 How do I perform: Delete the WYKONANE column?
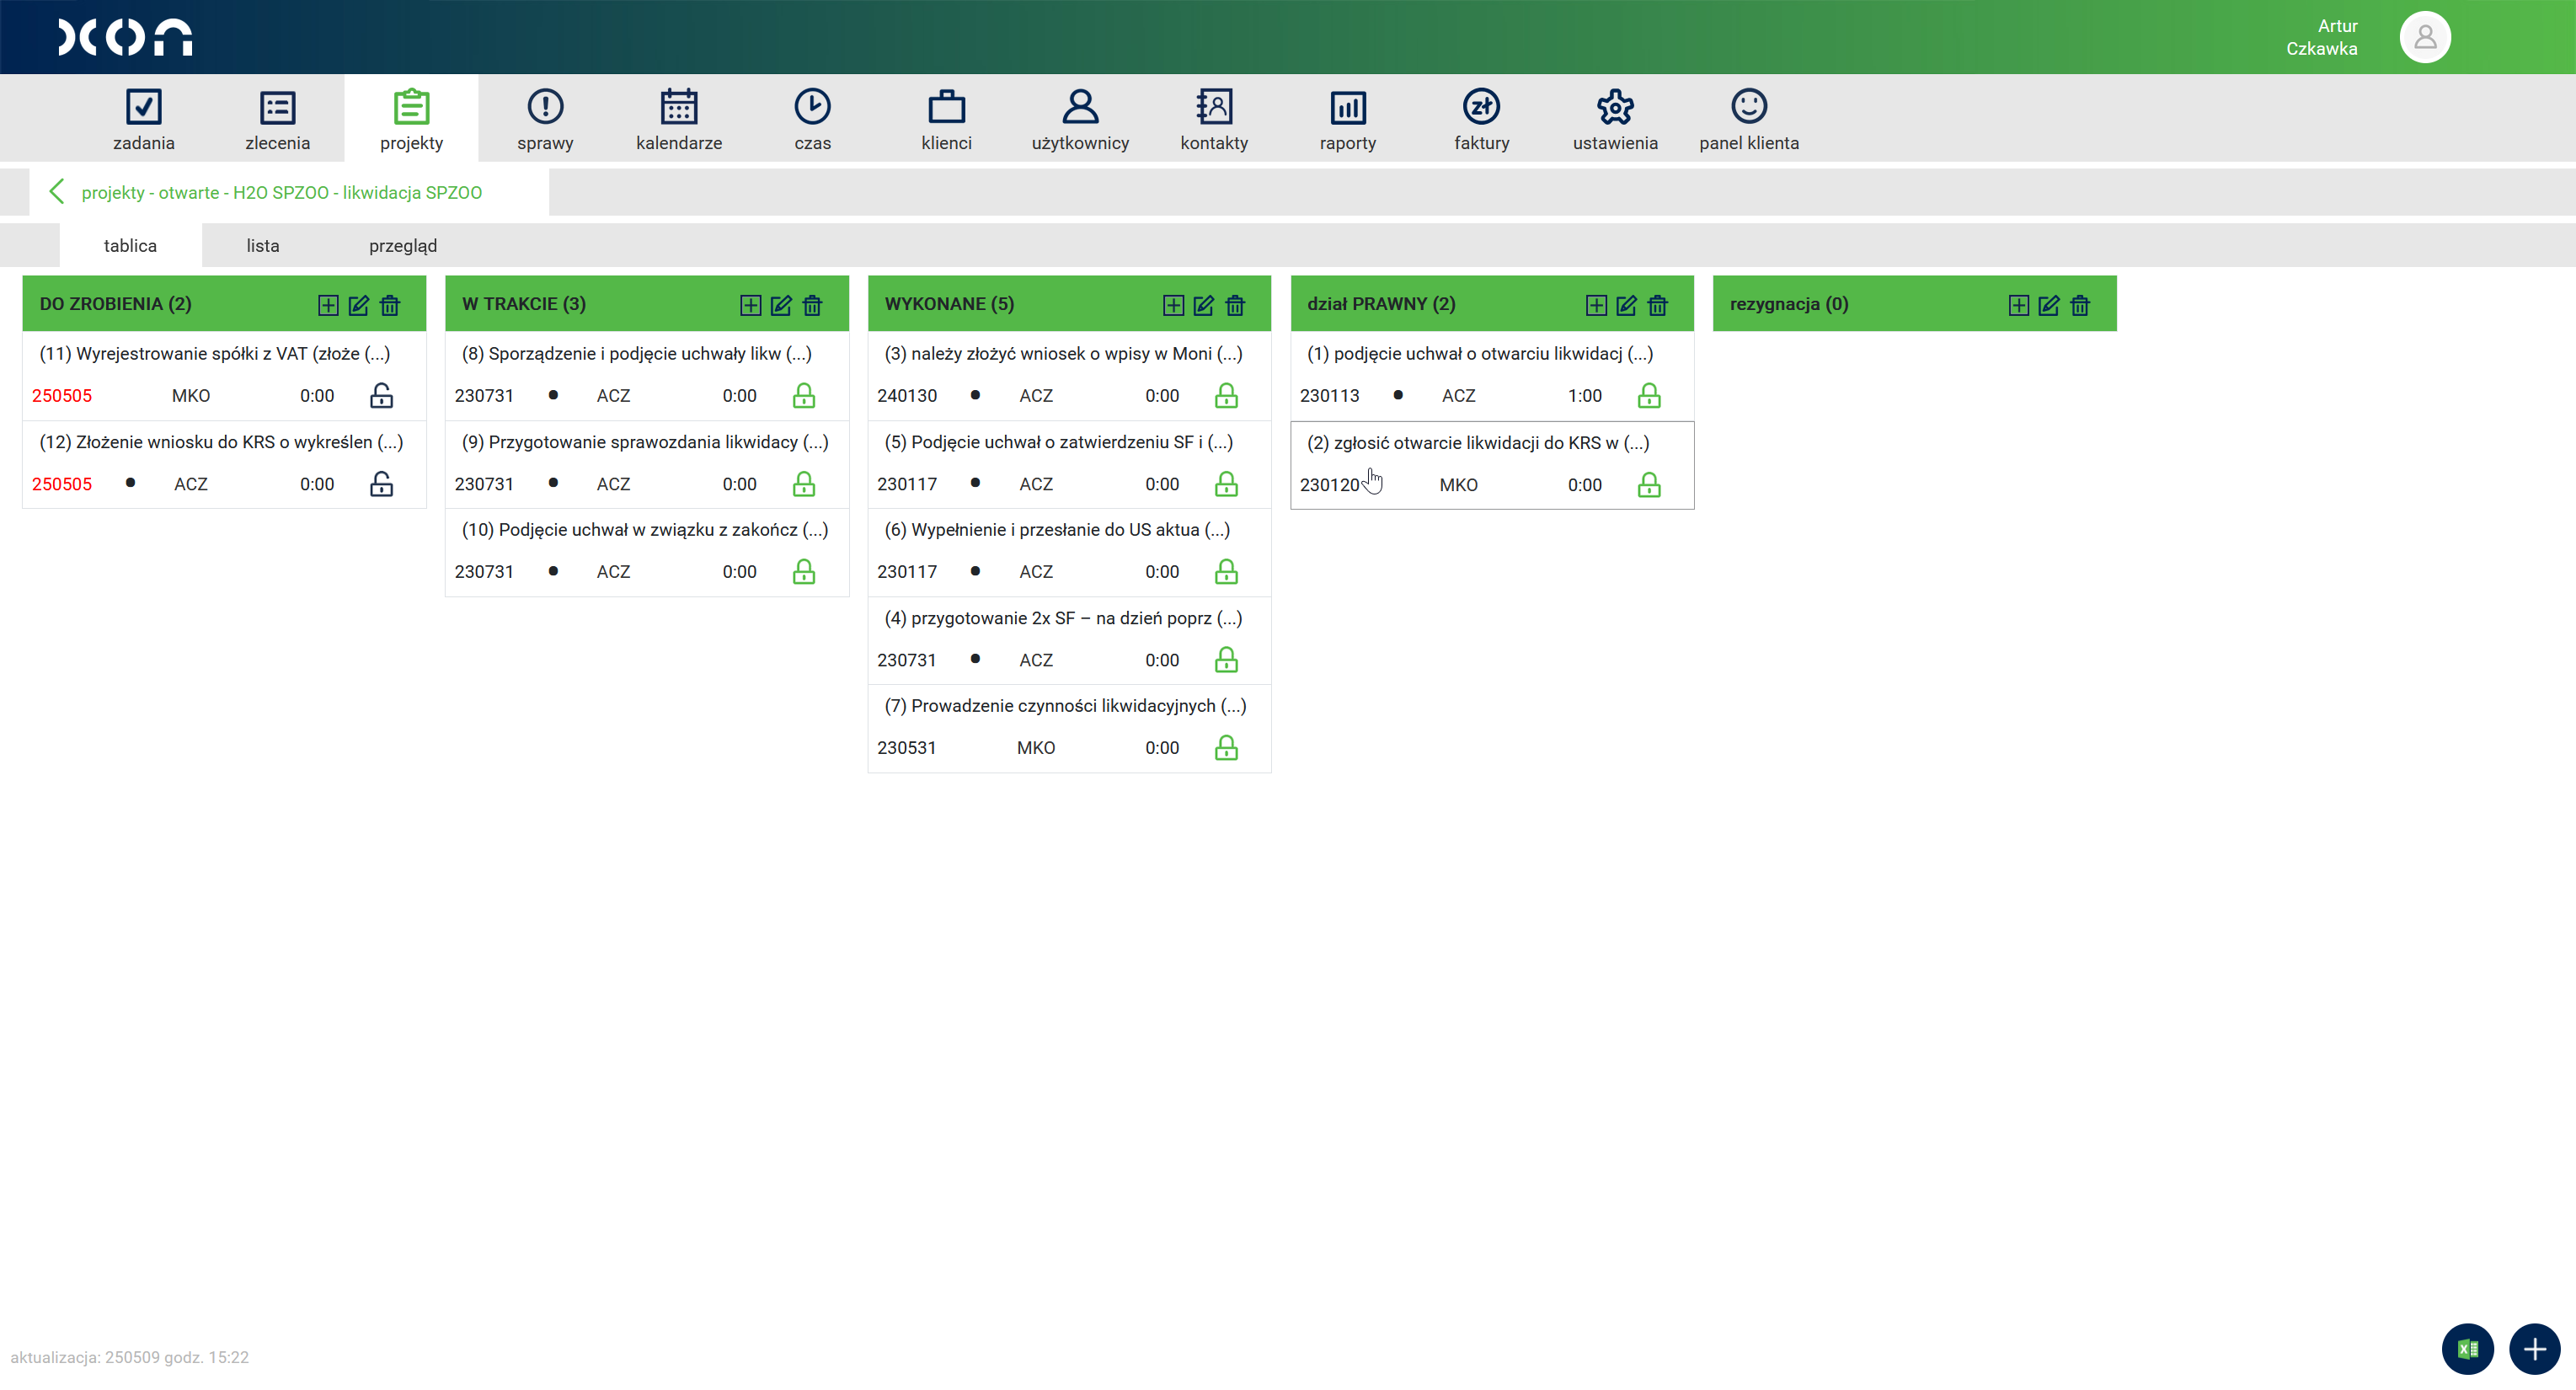(x=1235, y=305)
